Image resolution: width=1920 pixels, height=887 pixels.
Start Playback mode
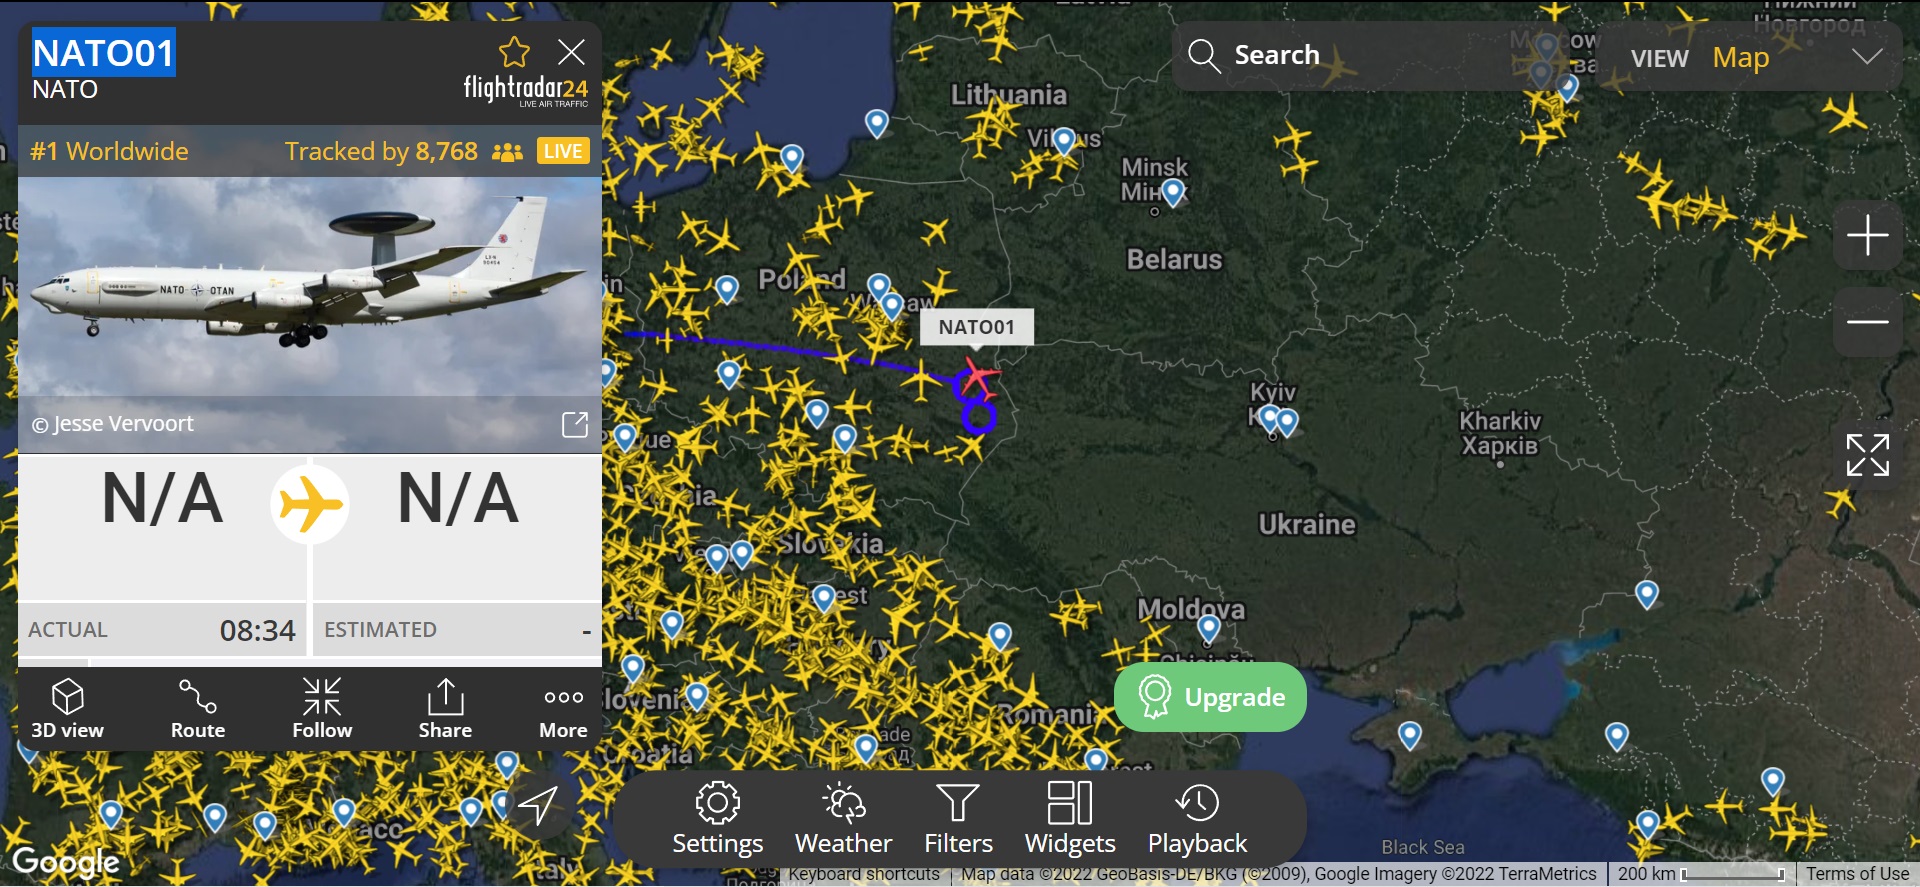[x=1197, y=819]
